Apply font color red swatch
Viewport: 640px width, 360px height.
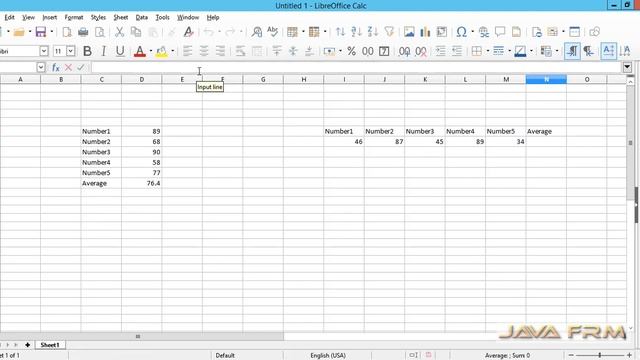(x=140, y=51)
